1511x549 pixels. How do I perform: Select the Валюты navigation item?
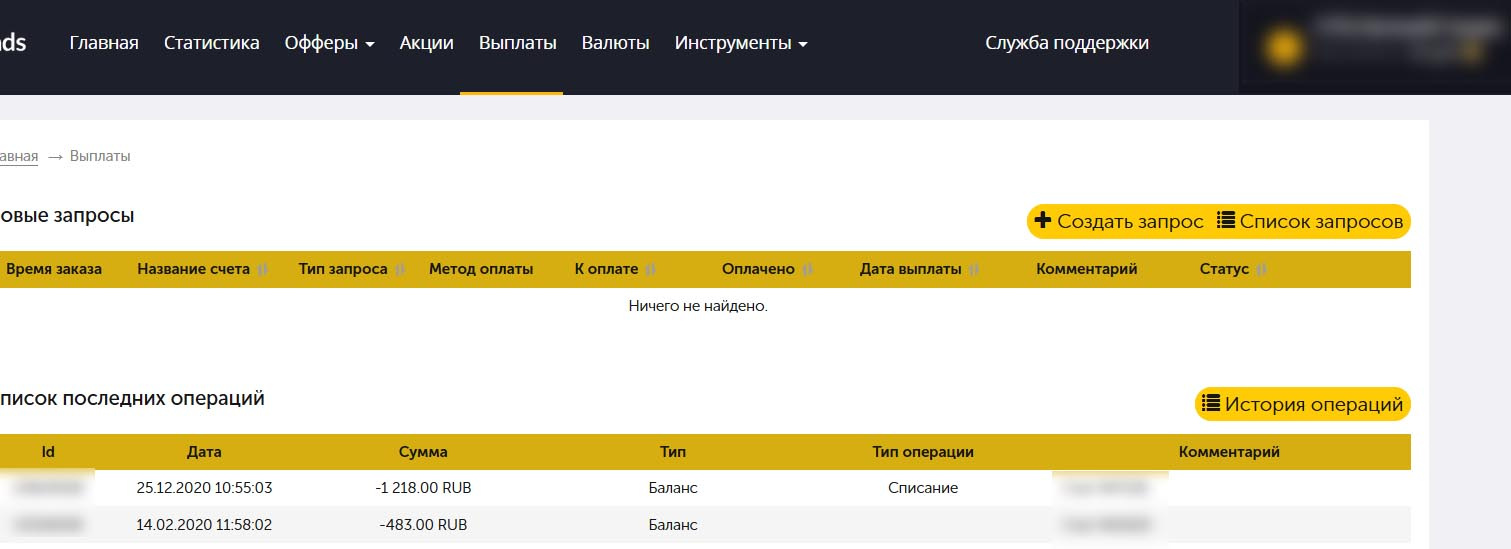click(615, 43)
